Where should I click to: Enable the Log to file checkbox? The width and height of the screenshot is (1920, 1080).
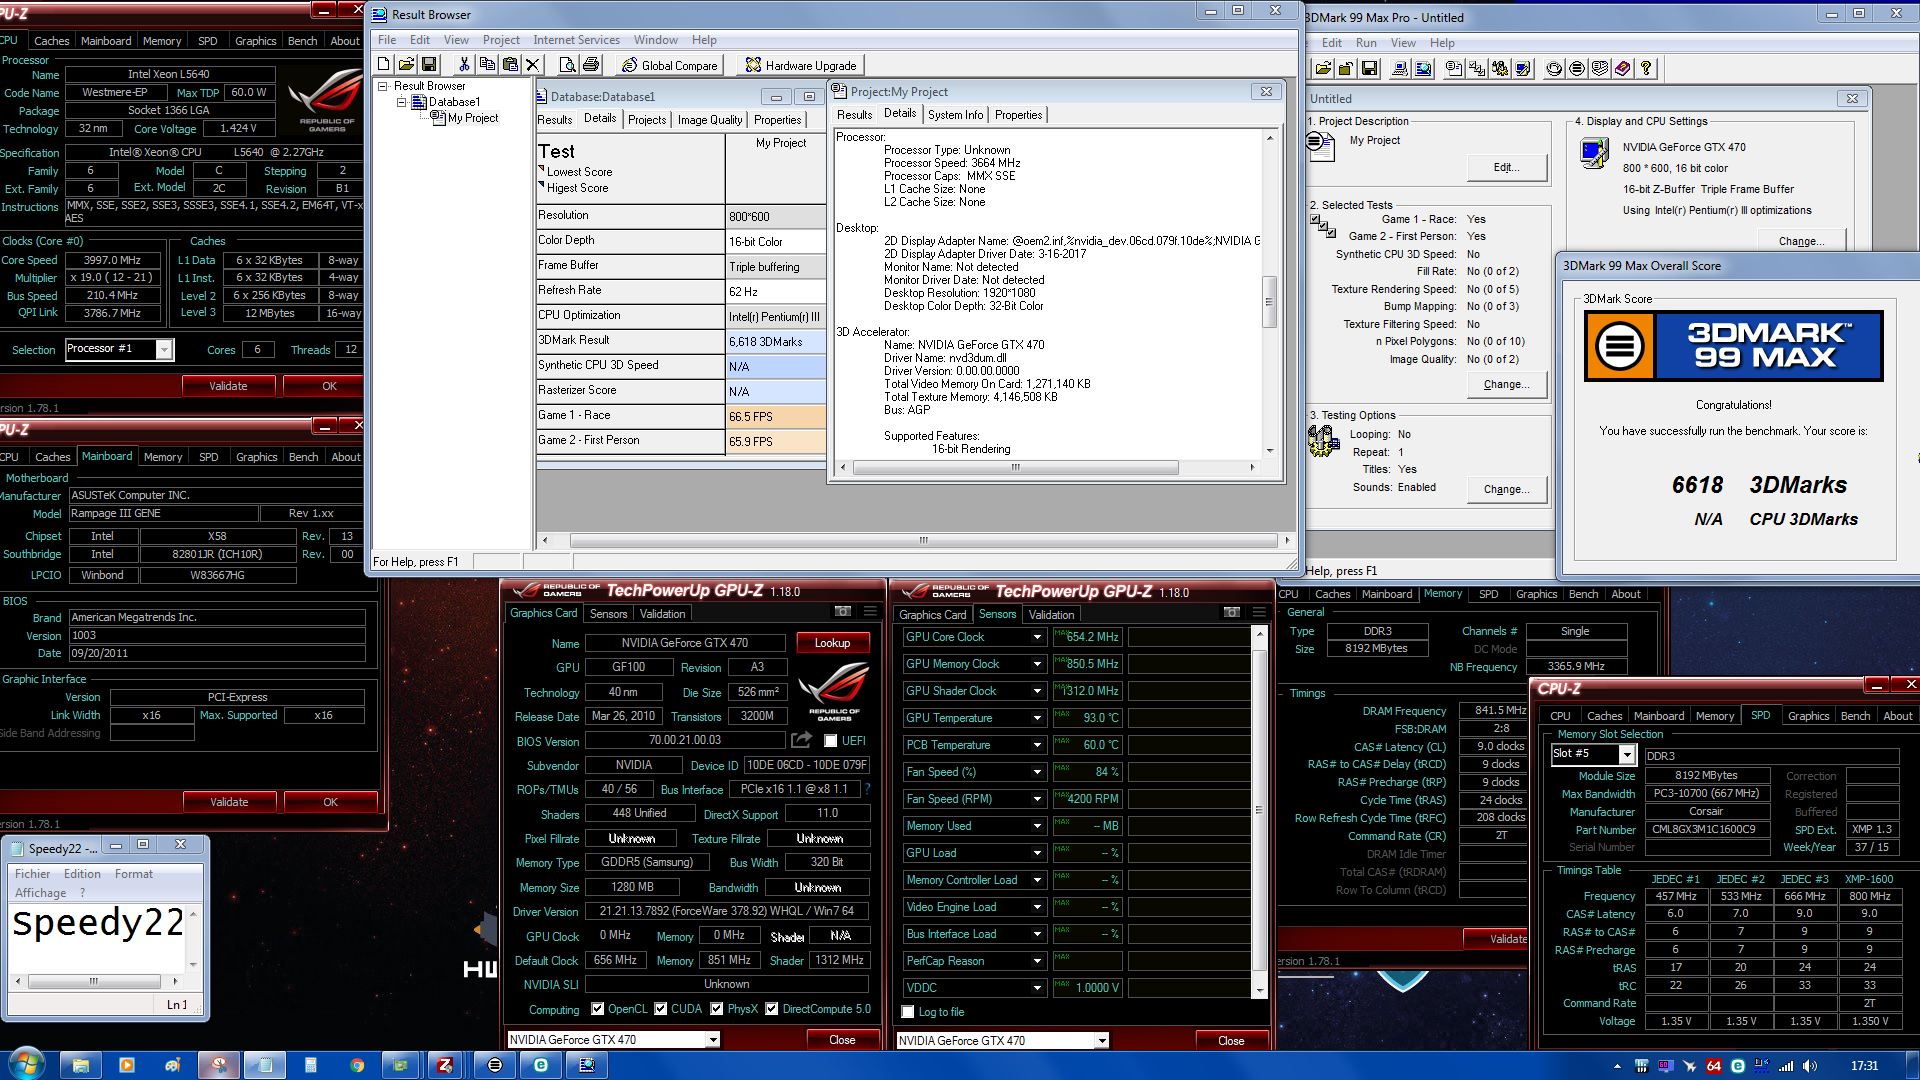click(908, 1012)
